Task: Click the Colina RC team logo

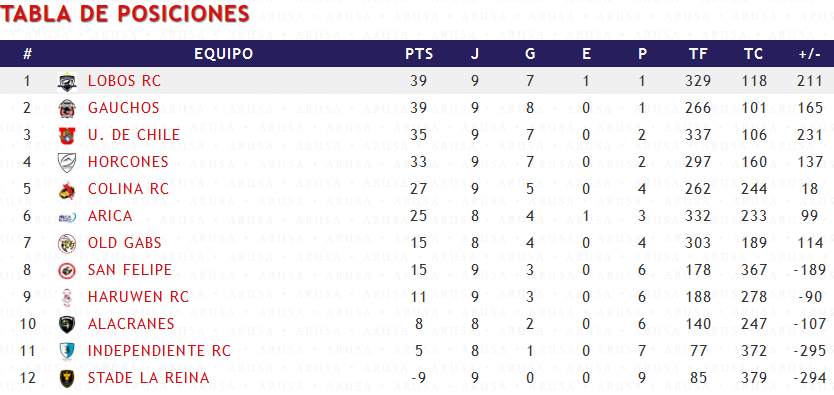Action: [67, 189]
